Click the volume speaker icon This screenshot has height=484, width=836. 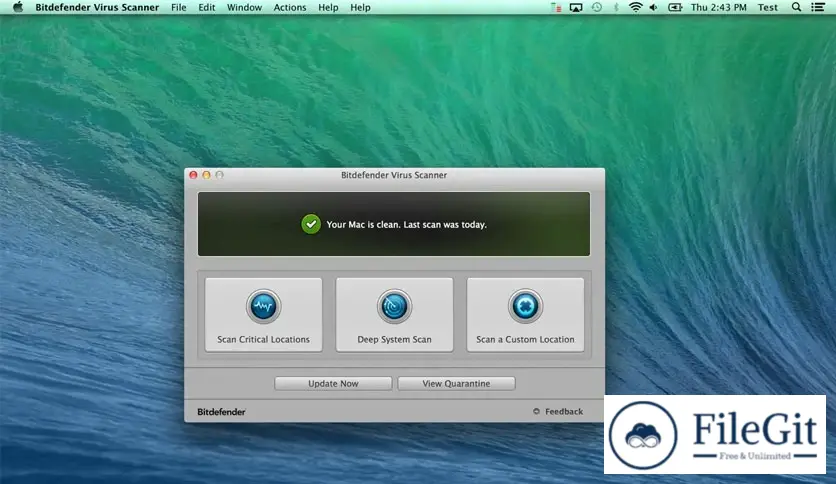coord(654,7)
